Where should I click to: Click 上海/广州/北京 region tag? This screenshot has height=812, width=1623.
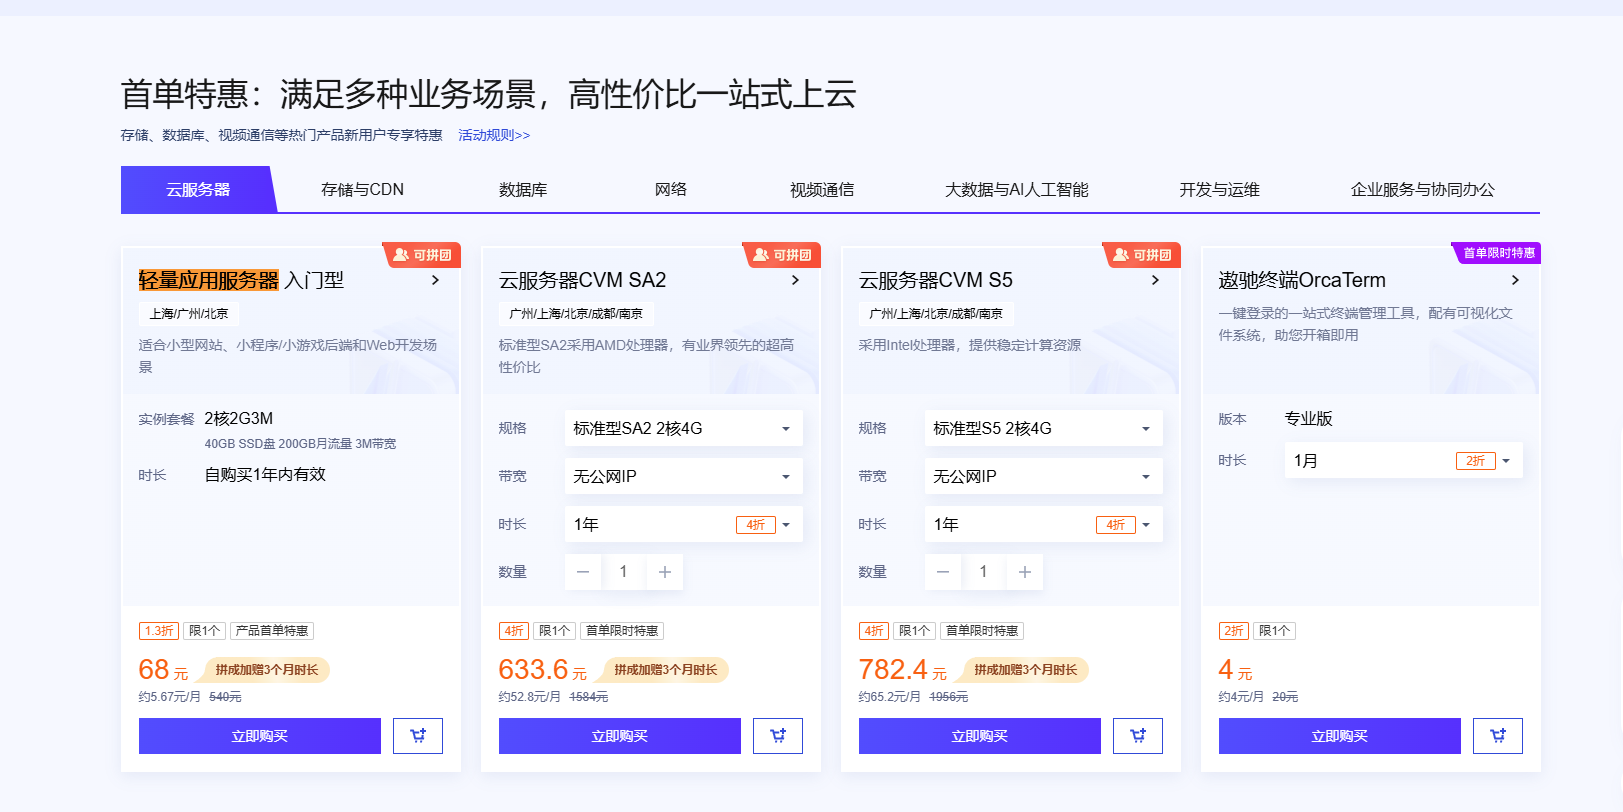coord(189,314)
